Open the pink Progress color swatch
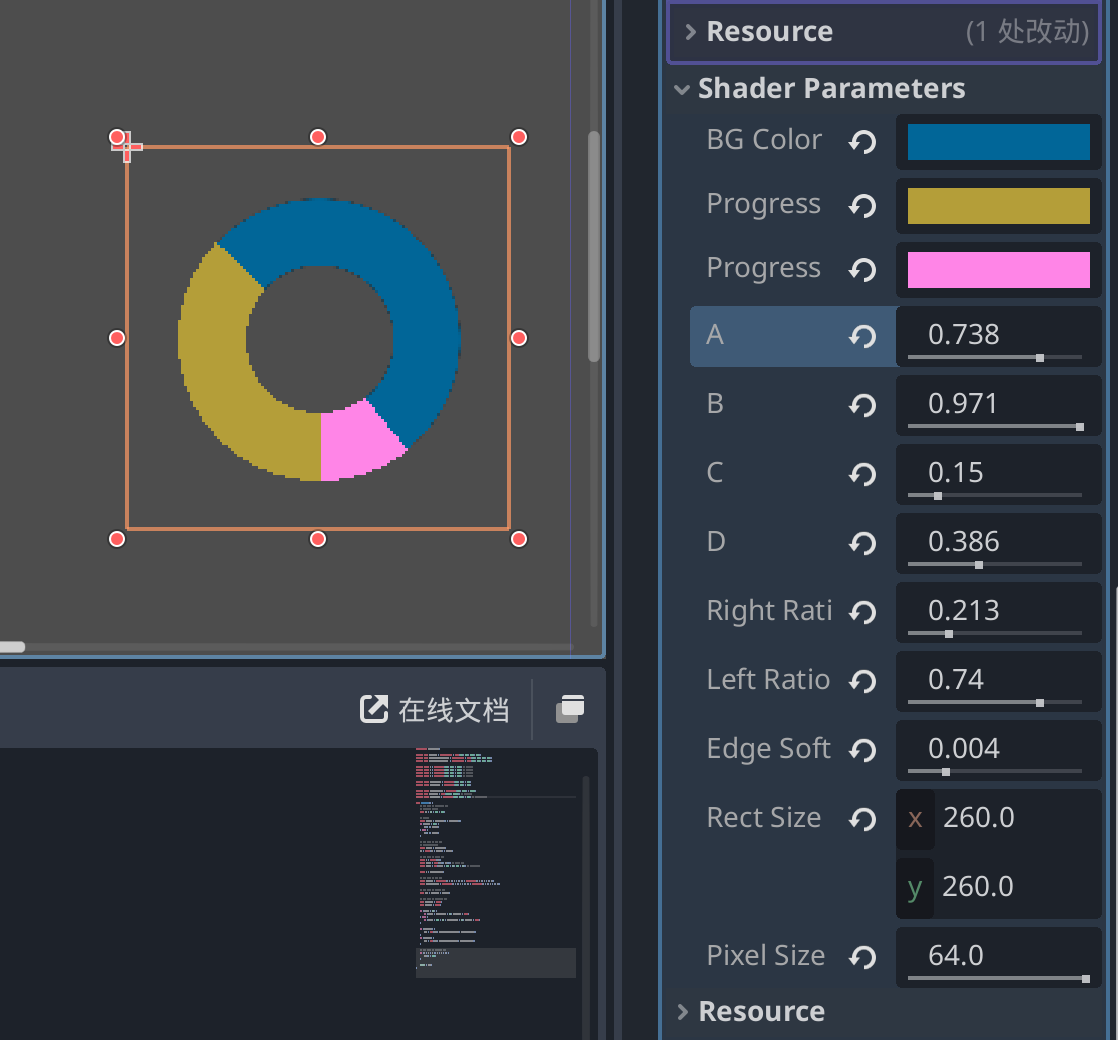The height and width of the screenshot is (1040, 1118). pos(998,269)
